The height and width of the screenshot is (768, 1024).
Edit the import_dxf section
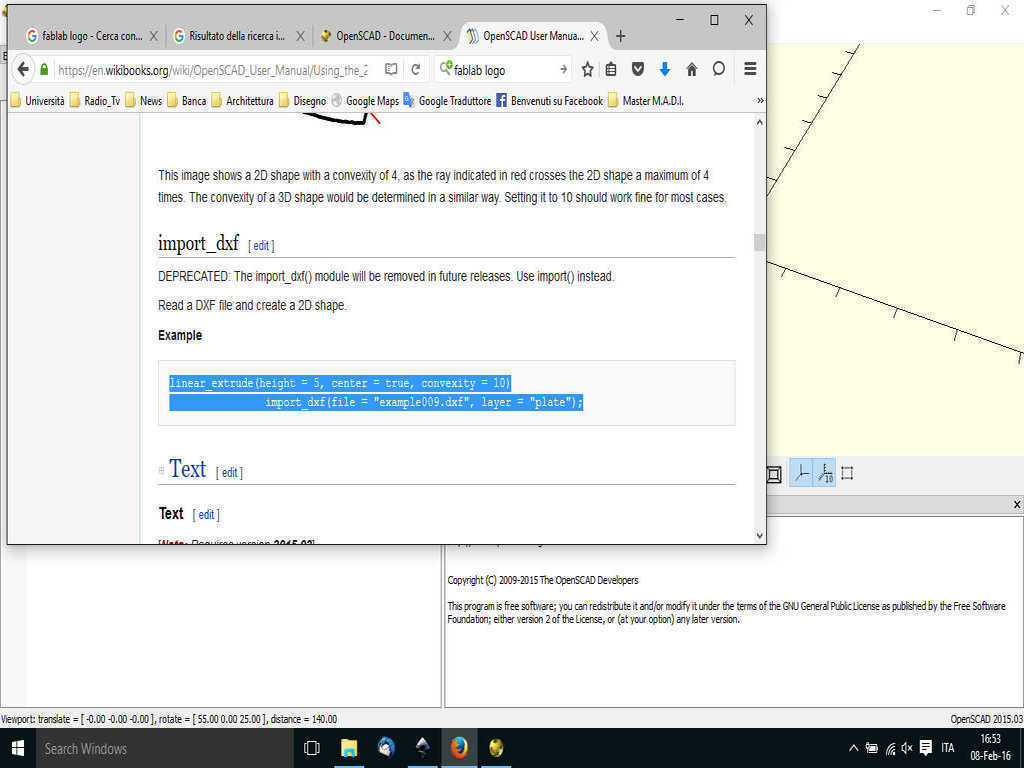tap(261, 246)
